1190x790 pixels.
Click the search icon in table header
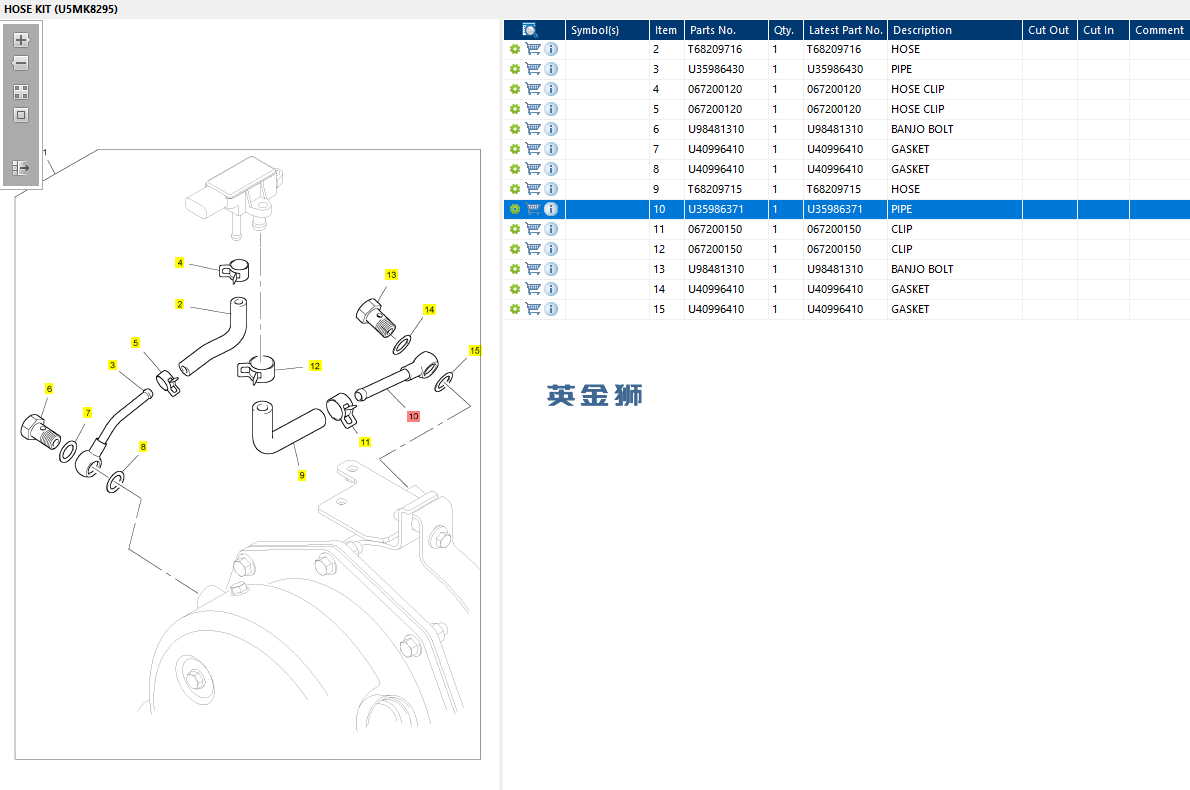(x=530, y=30)
